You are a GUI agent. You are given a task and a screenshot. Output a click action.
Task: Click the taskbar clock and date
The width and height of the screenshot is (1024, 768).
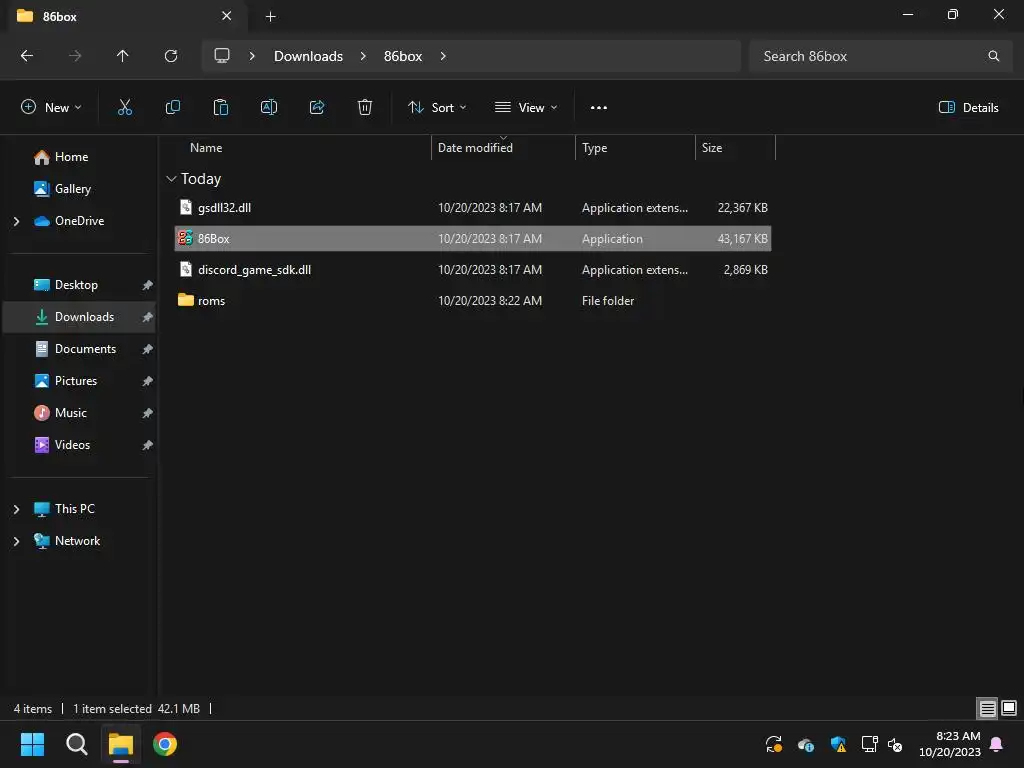point(950,744)
